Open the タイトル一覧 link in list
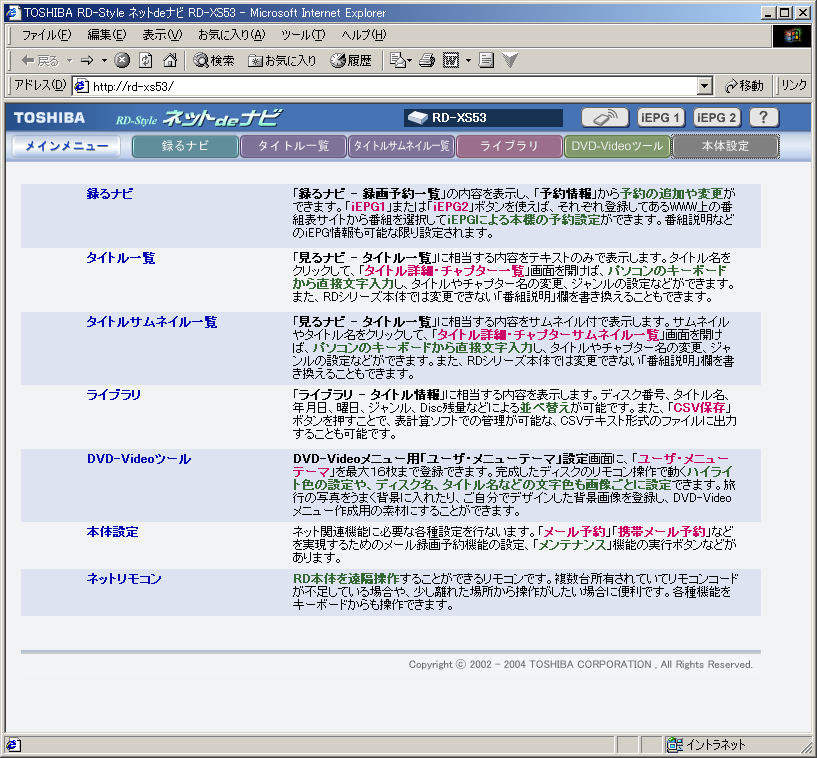This screenshot has height=758, width=817. [120, 258]
